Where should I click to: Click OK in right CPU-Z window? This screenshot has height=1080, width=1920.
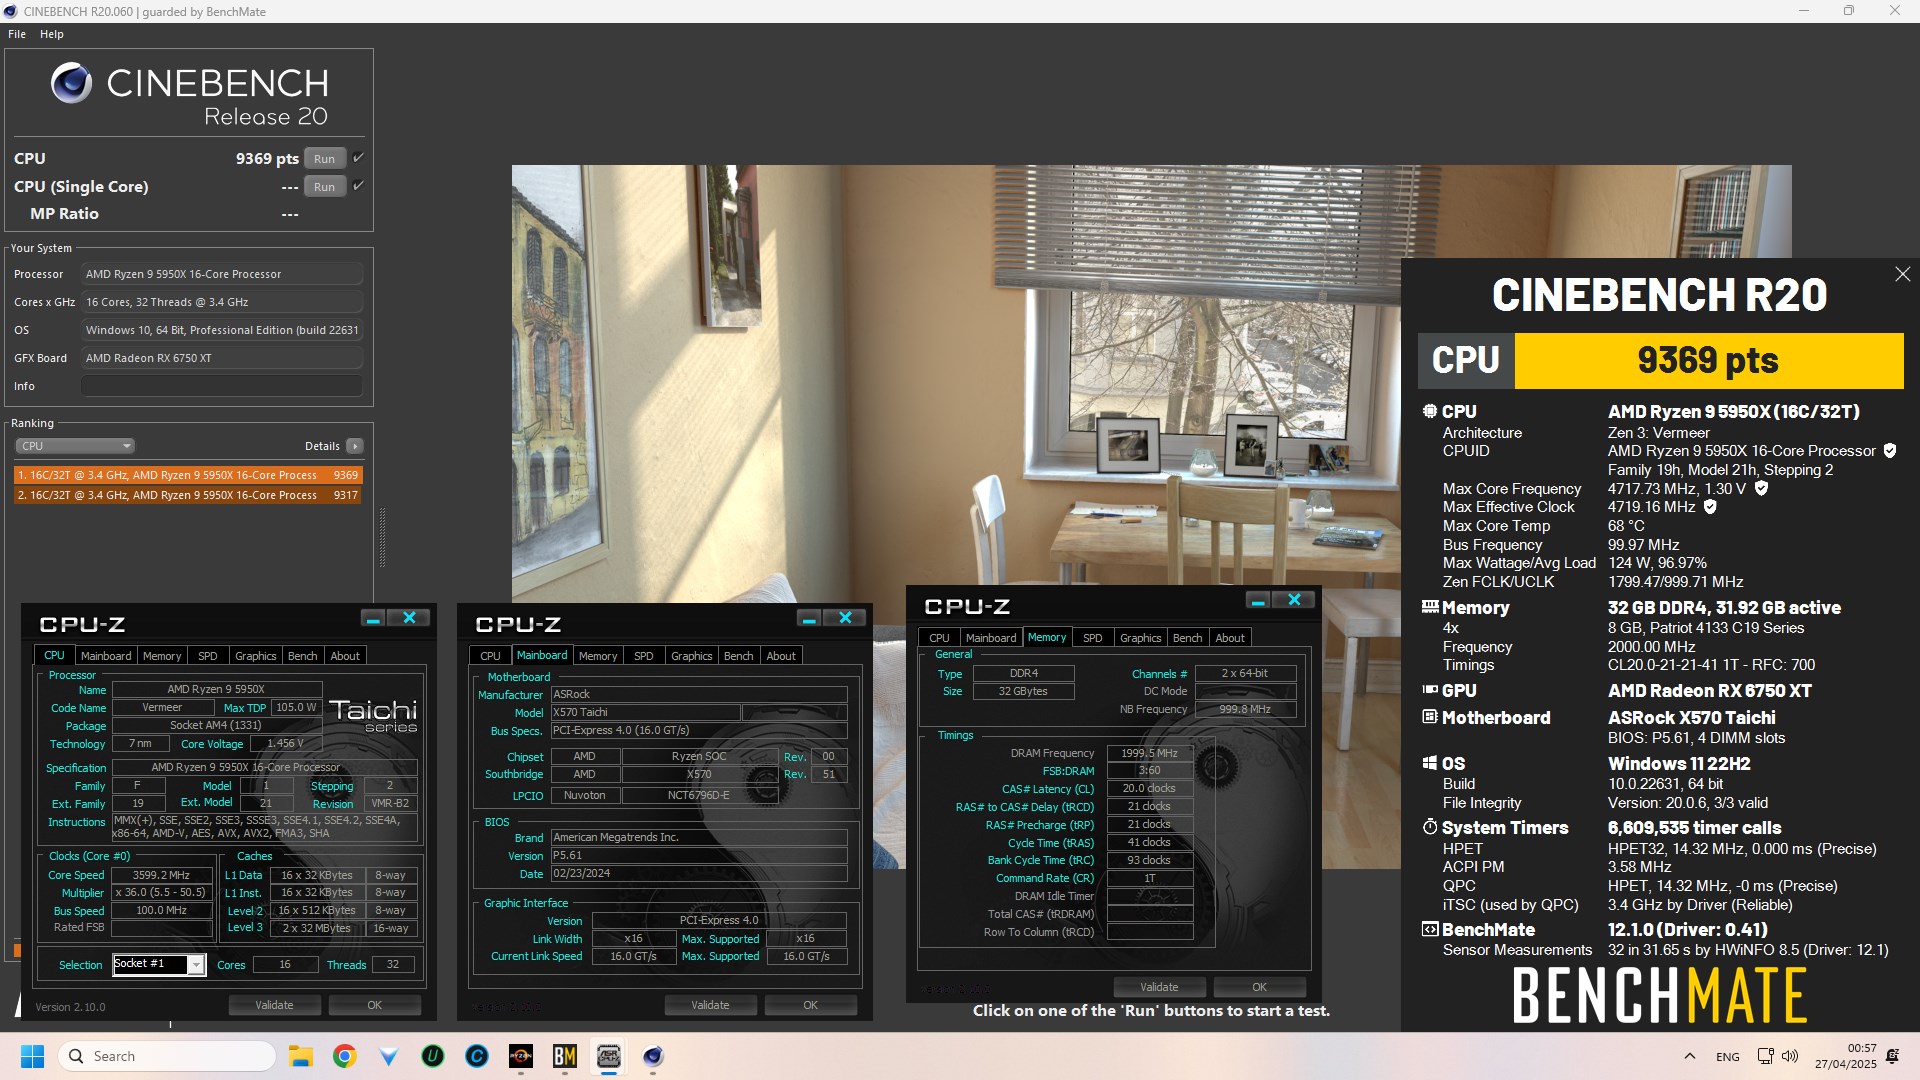pos(1259,987)
